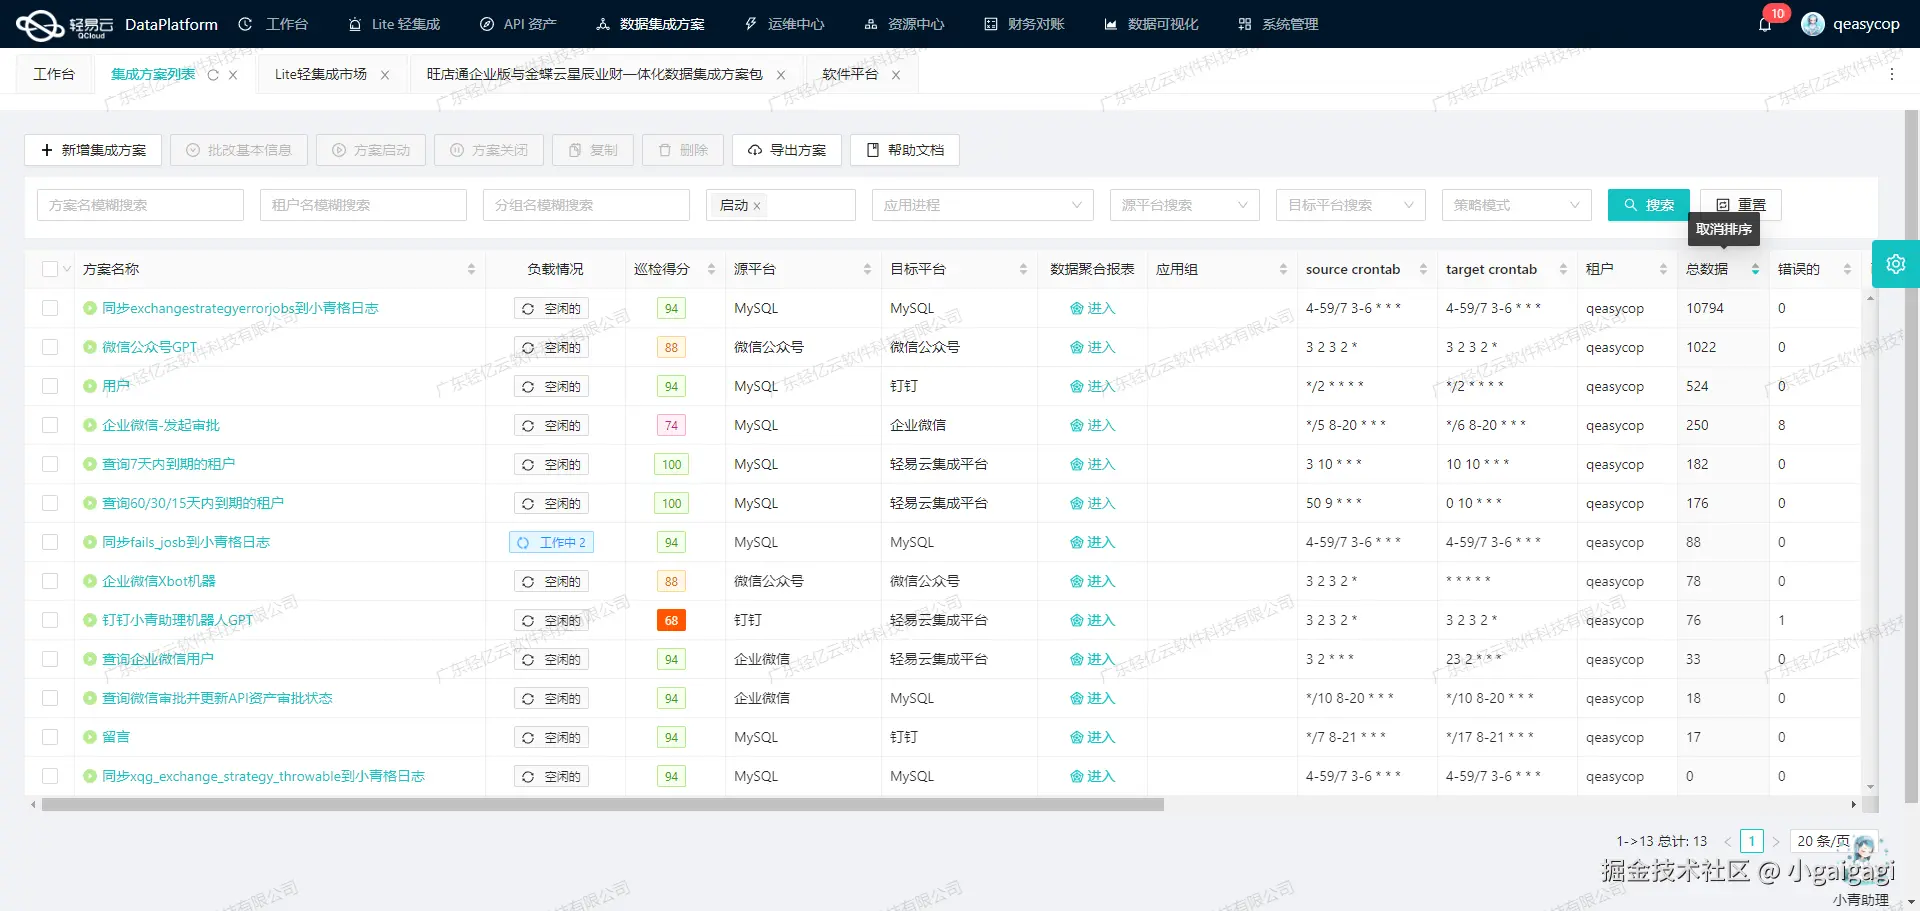This screenshot has width=1920, height=911.
Task: Click the green status icon for 微信公众号GPT
Action: tap(90, 347)
